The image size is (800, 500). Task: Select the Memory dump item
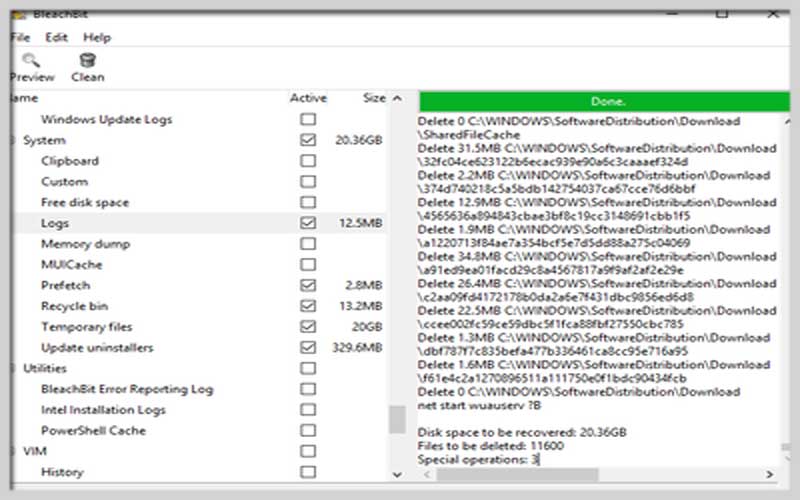(x=85, y=244)
